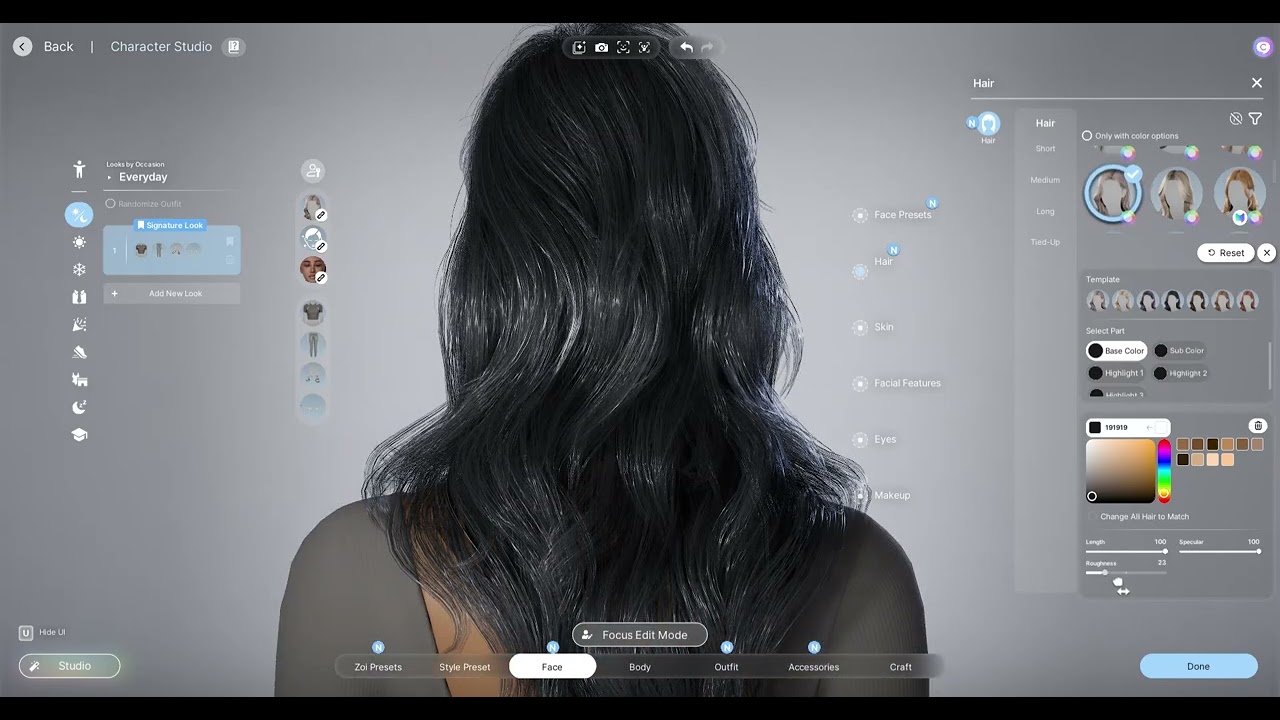
Task: Redo the last undone change
Action: coord(708,47)
